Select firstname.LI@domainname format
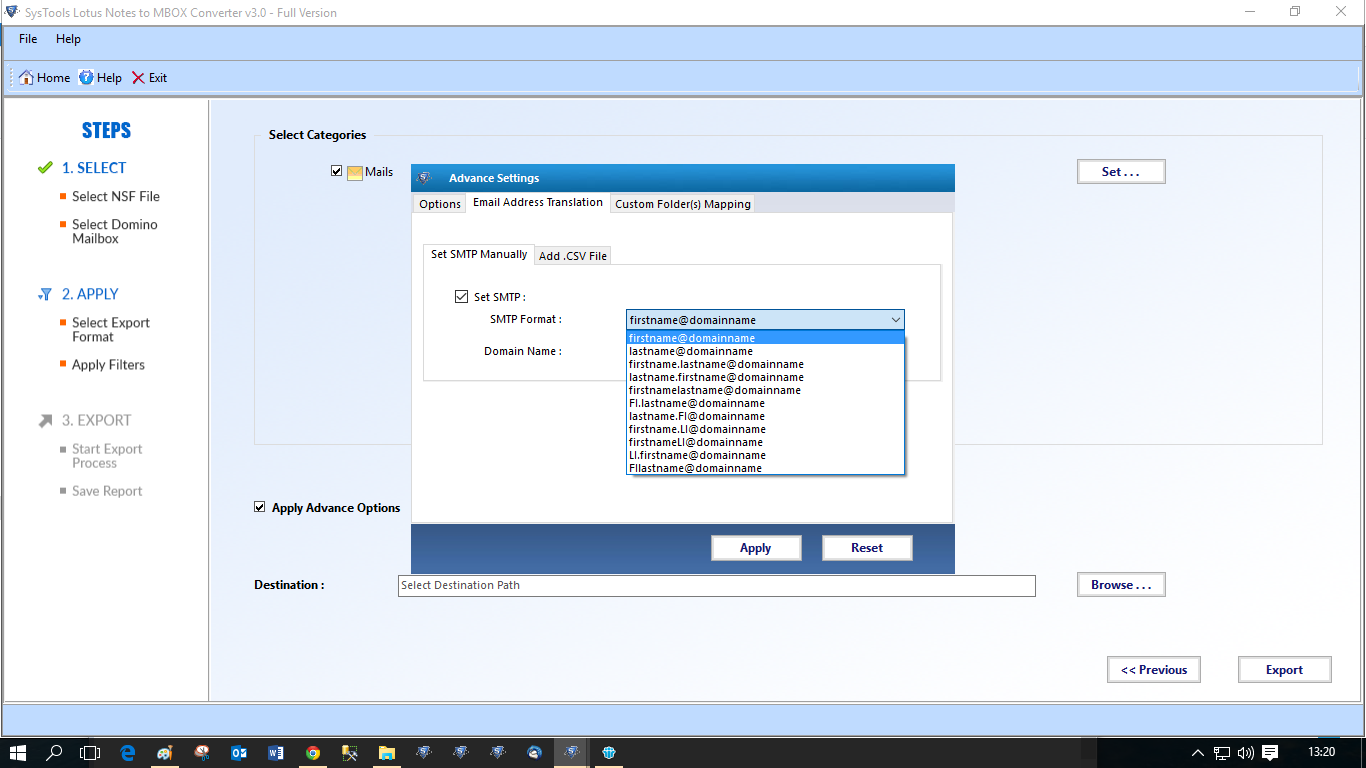This screenshot has height=768, width=1366. tap(765, 429)
